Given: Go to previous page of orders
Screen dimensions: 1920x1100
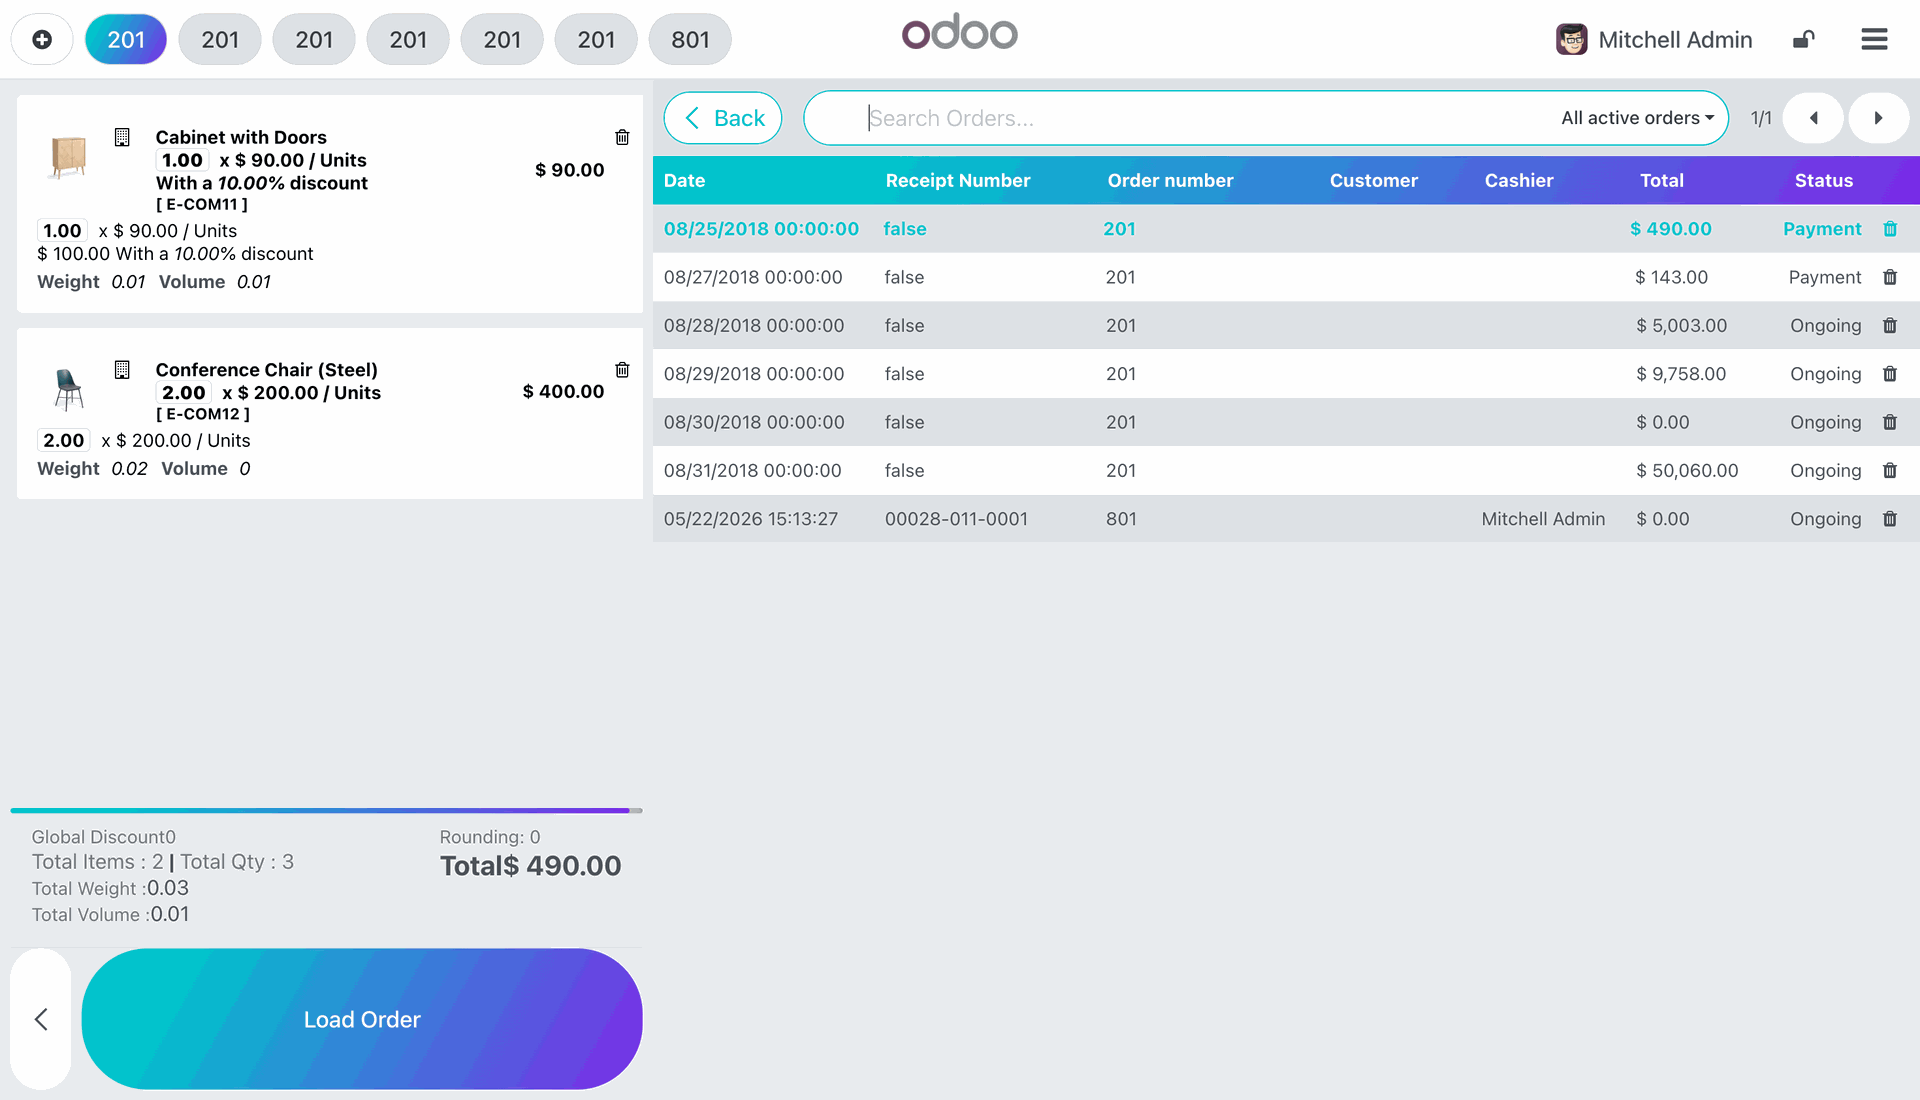Looking at the screenshot, I should [1813, 118].
